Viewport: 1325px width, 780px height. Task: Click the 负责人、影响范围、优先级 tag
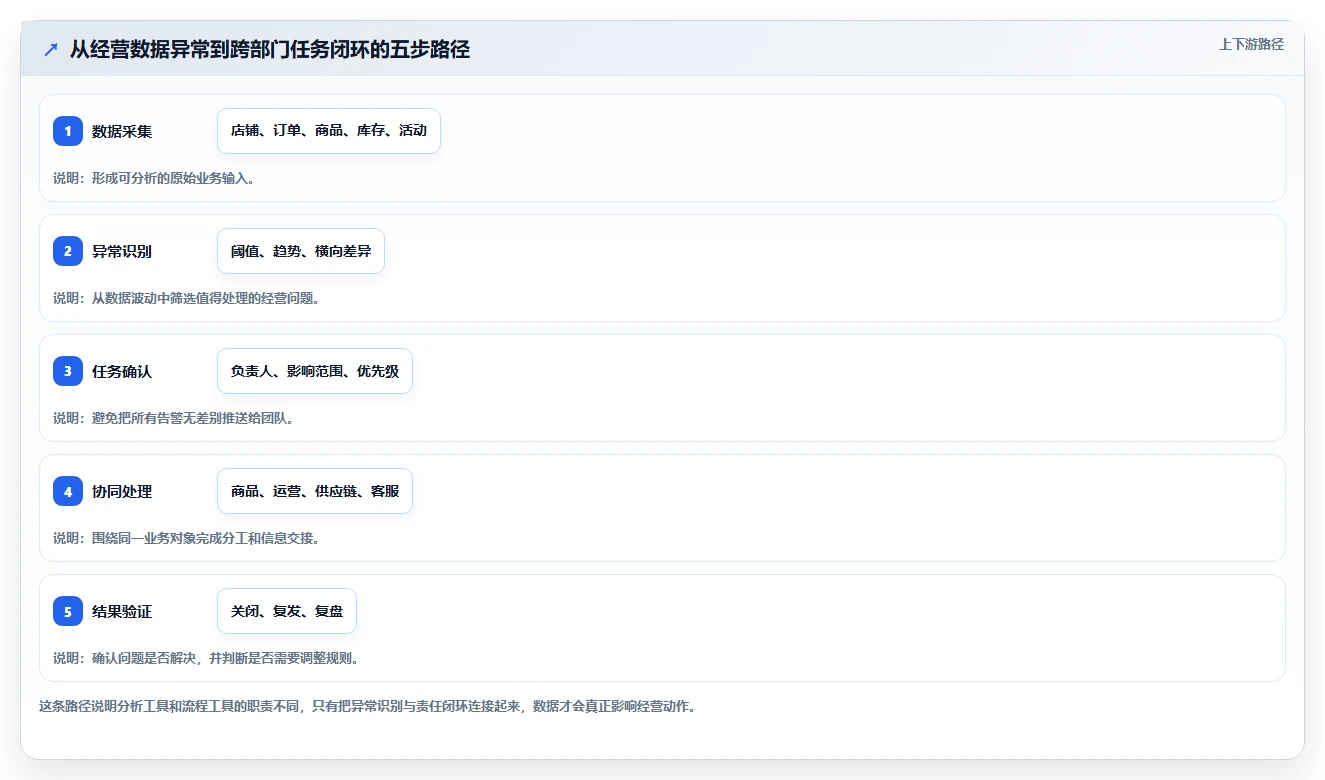click(x=315, y=371)
